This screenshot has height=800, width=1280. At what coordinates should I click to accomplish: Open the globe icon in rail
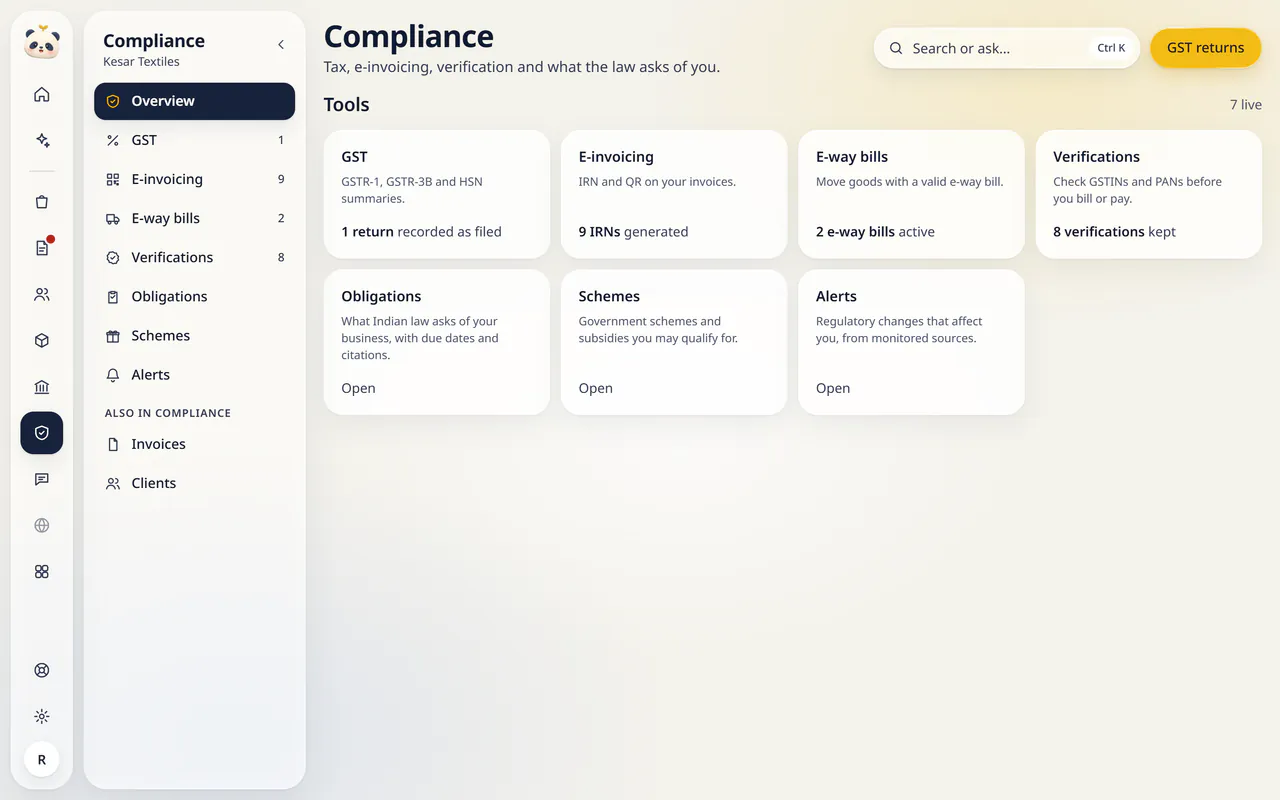pyautogui.click(x=42, y=525)
